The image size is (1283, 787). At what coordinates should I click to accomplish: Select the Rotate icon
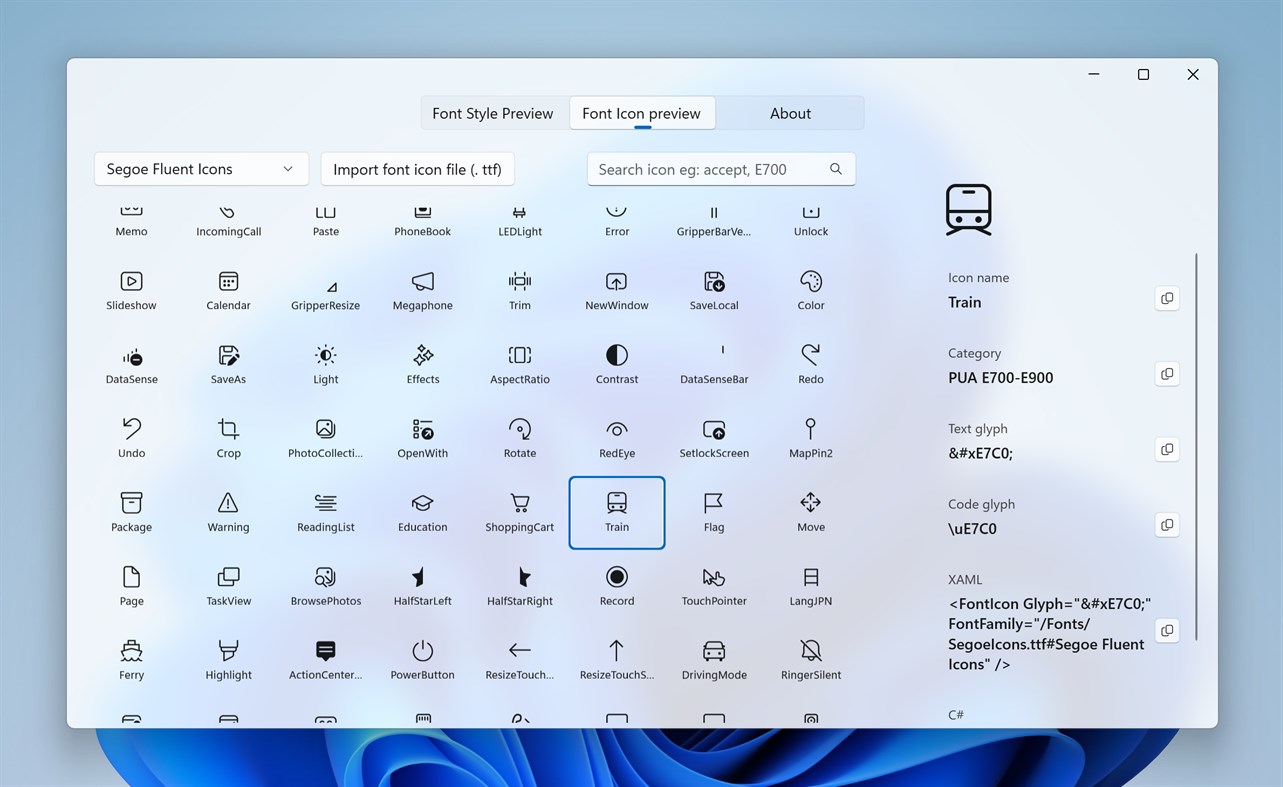519,439
